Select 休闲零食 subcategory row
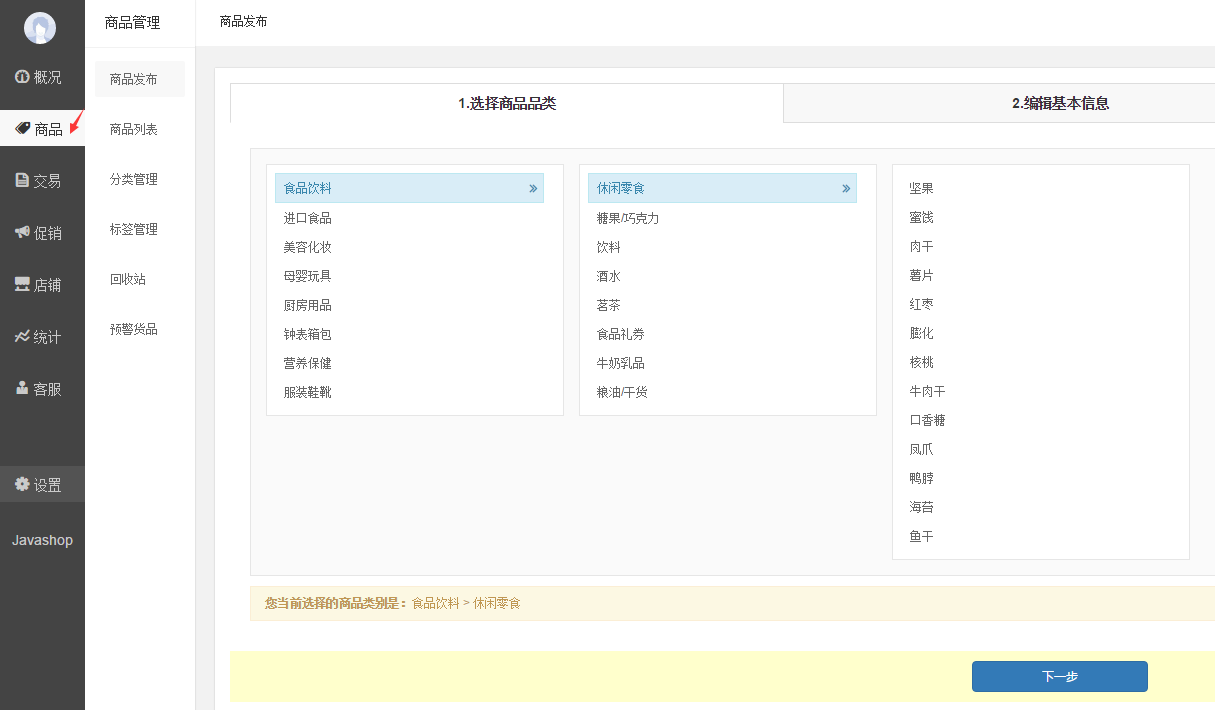This screenshot has width=1215, height=710. point(722,188)
